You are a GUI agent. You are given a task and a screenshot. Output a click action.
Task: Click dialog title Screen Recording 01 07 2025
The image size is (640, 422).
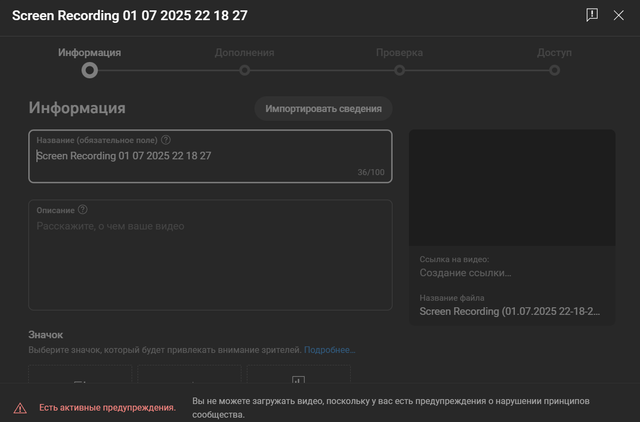click(x=130, y=16)
